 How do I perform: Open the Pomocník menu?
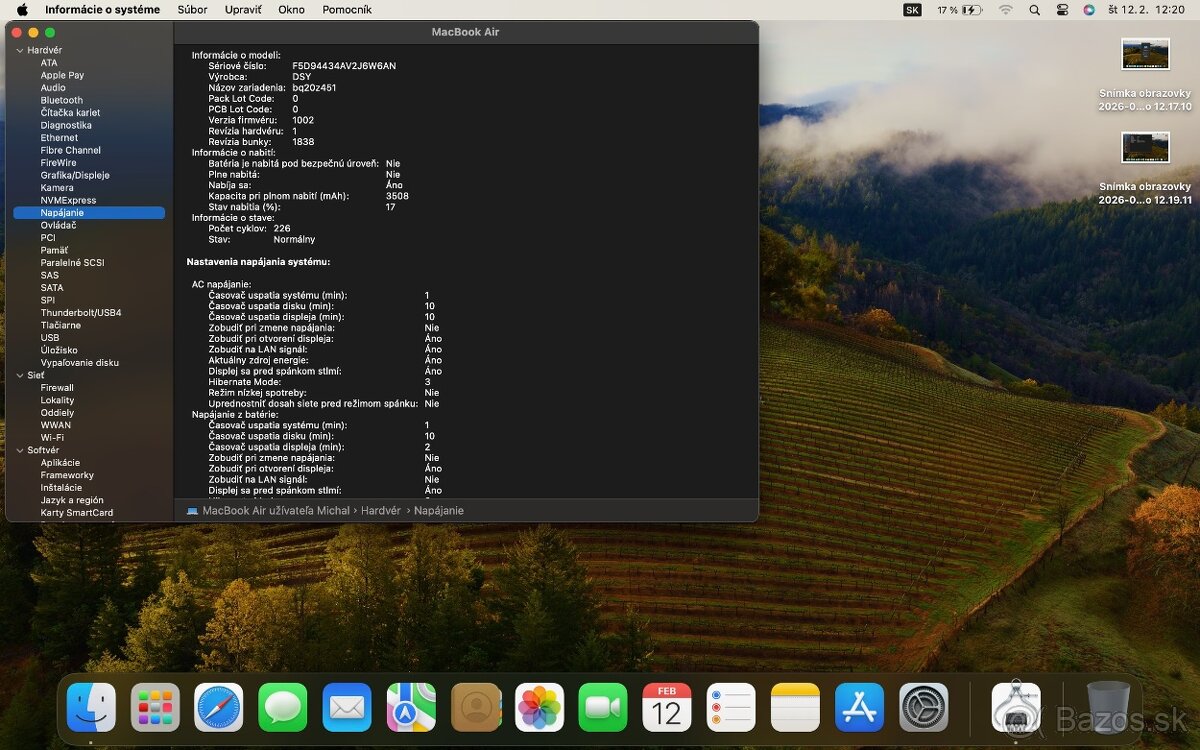click(x=347, y=9)
